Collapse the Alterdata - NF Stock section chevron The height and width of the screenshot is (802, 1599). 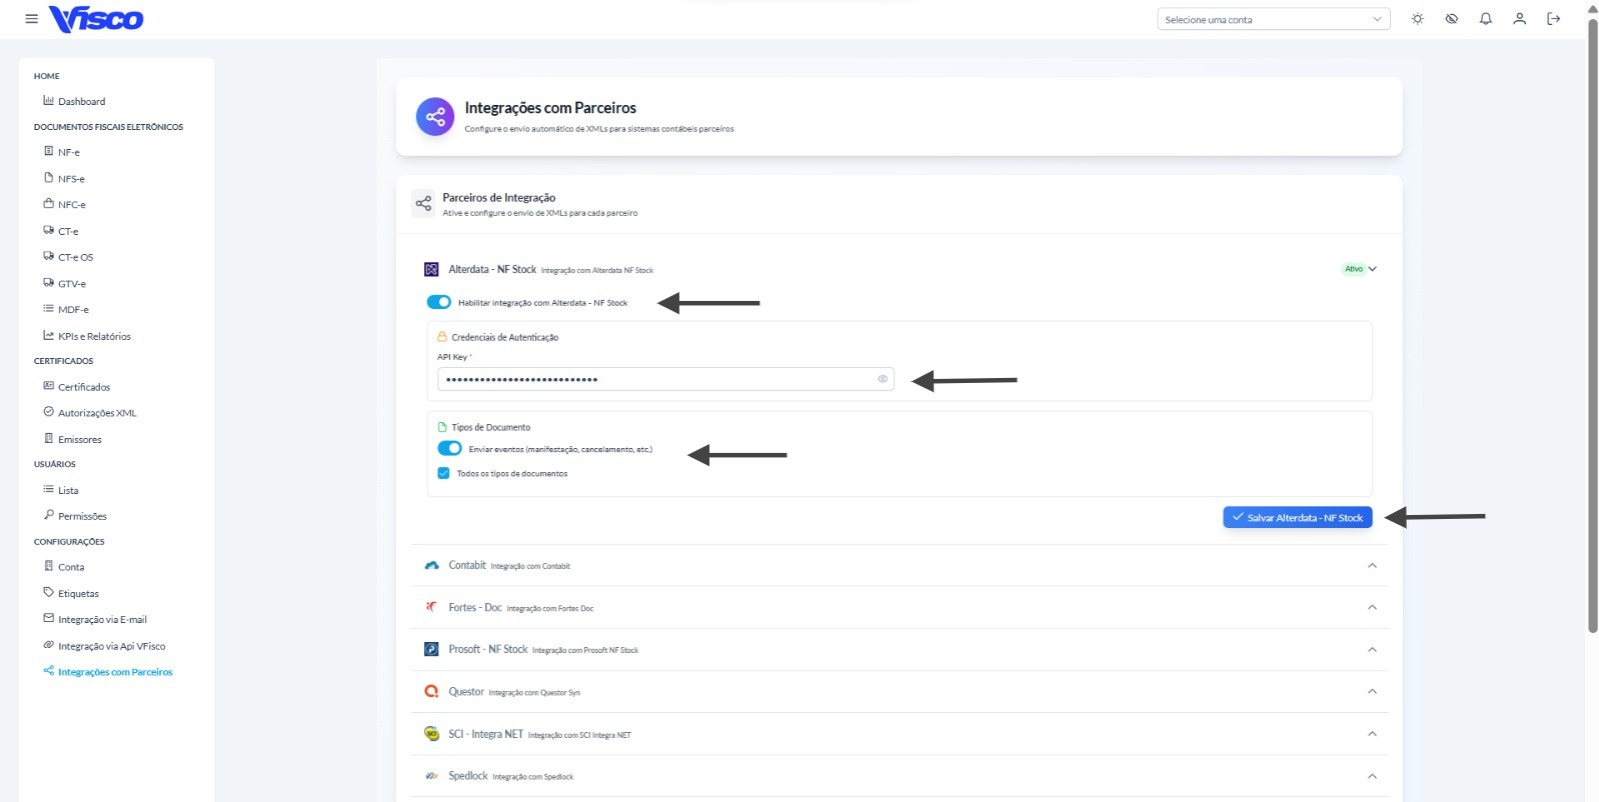[1372, 269]
